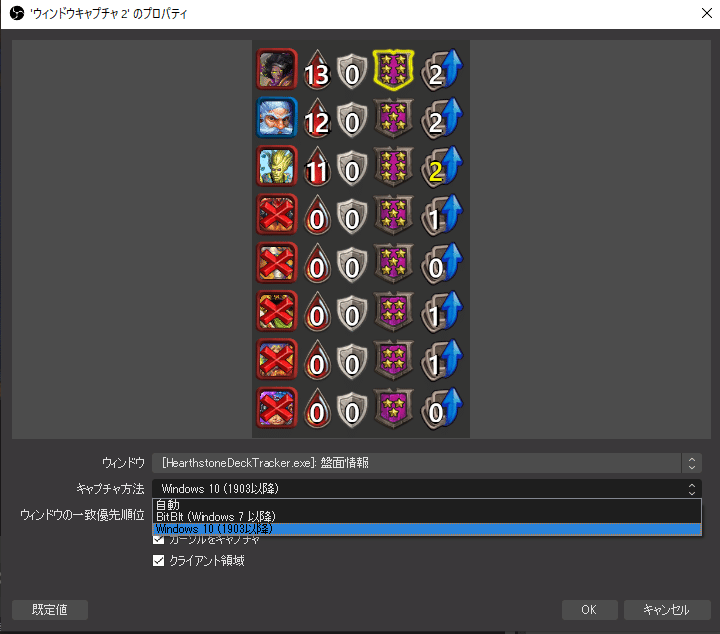Click the キャプチャ方法 combo box

click(427, 488)
